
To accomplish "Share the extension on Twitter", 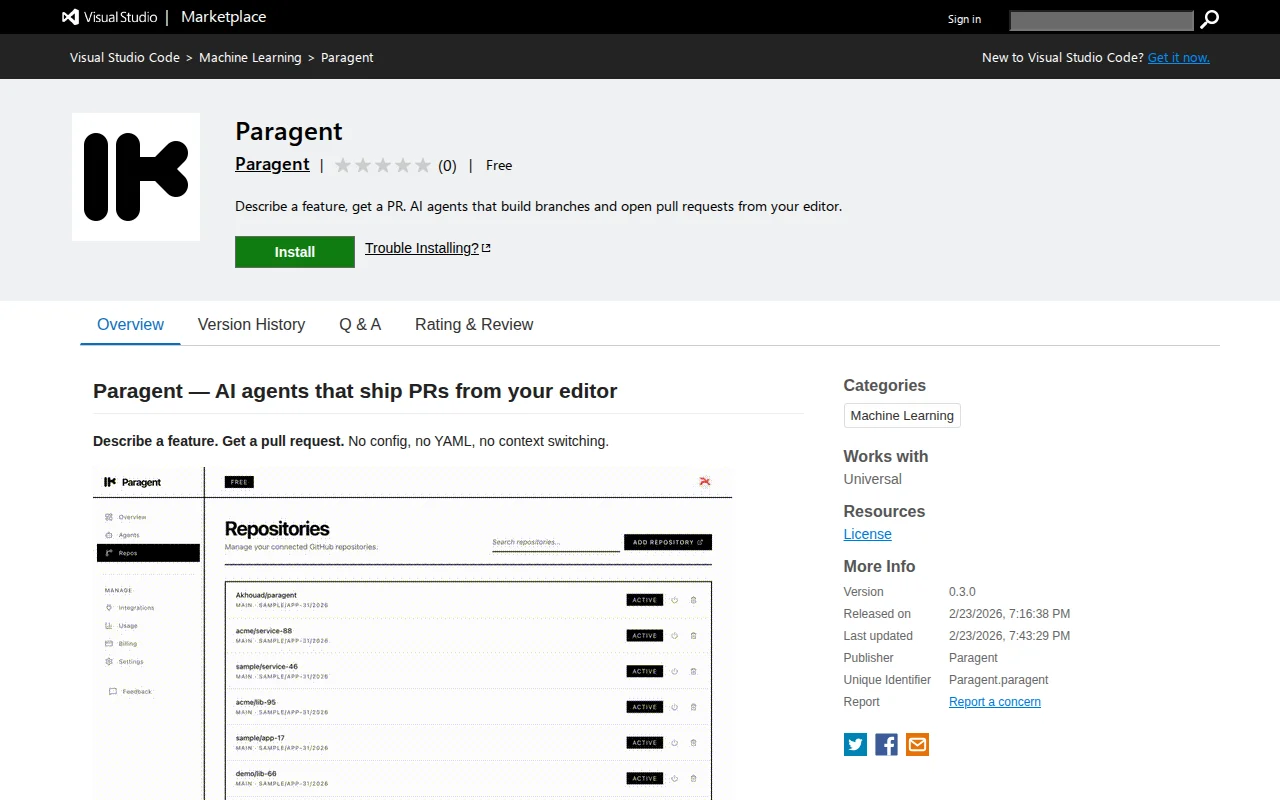I will (x=855, y=744).
